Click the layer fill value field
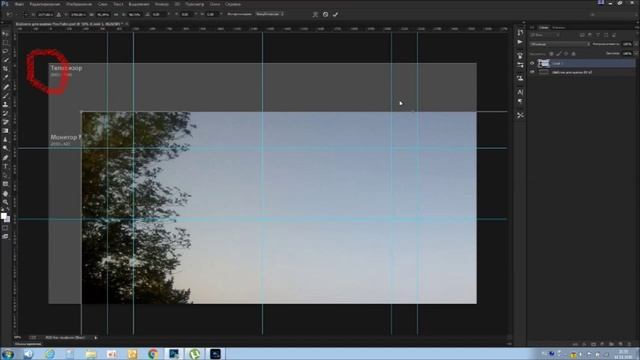Viewport: 640px width, 360px height. [x=627, y=53]
